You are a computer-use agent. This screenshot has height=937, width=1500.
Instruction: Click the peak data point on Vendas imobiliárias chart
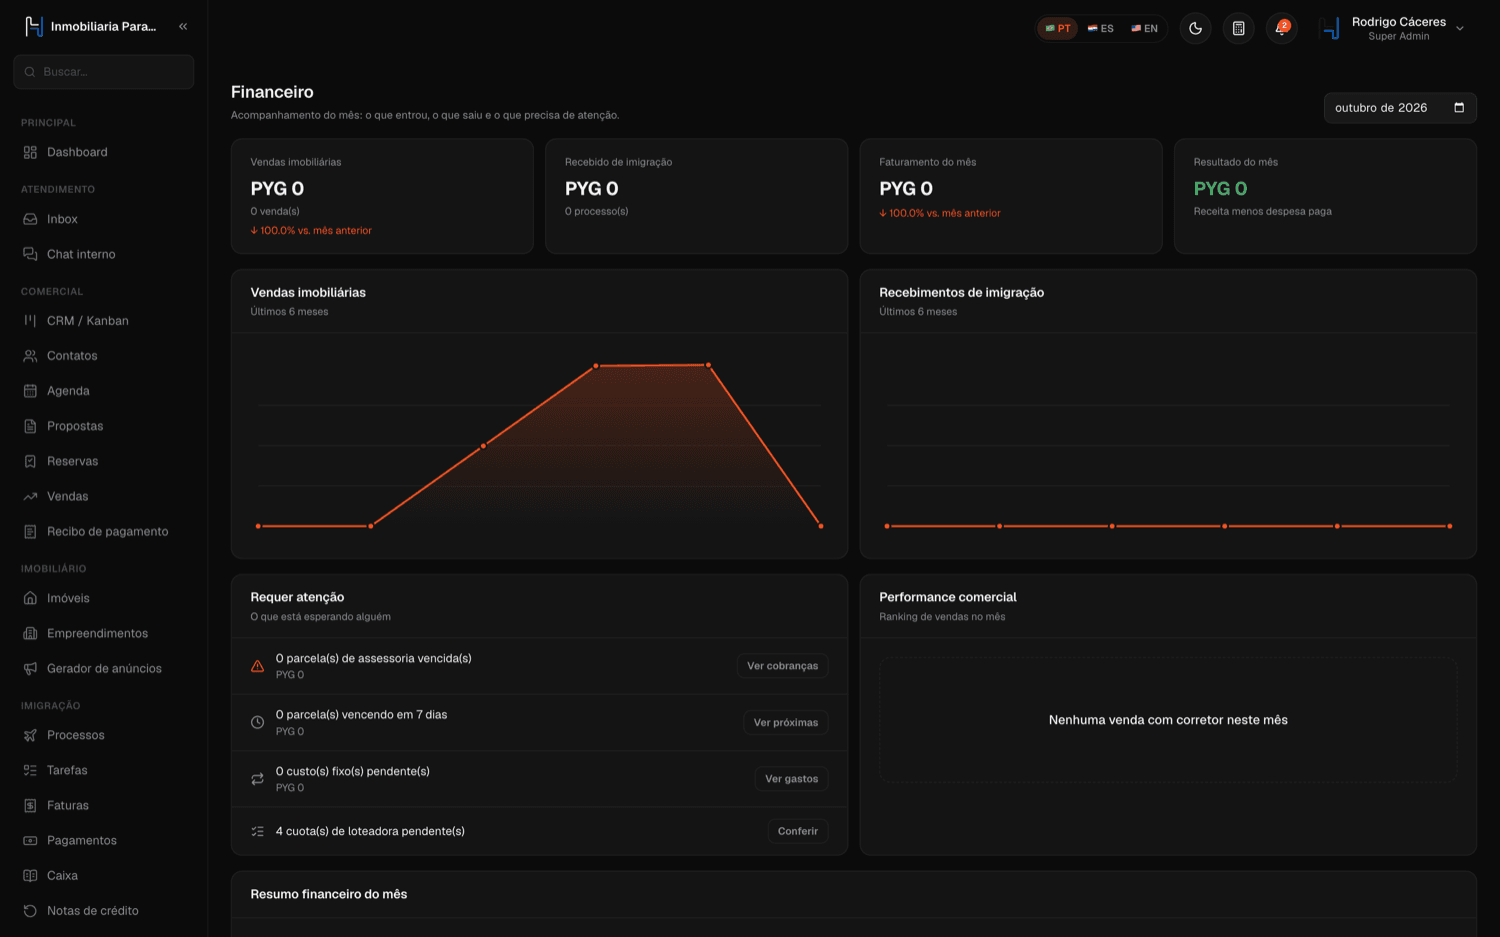(x=708, y=365)
